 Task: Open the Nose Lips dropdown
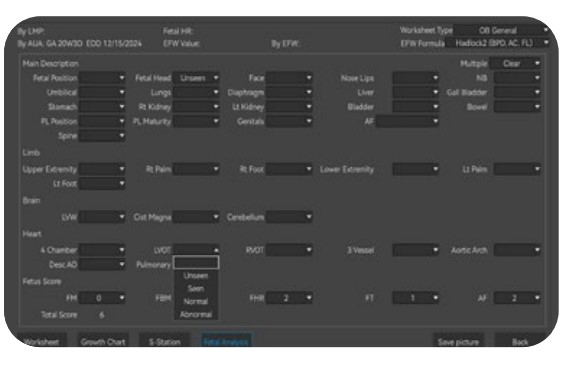pyautogui.click(x=415, y=78)
